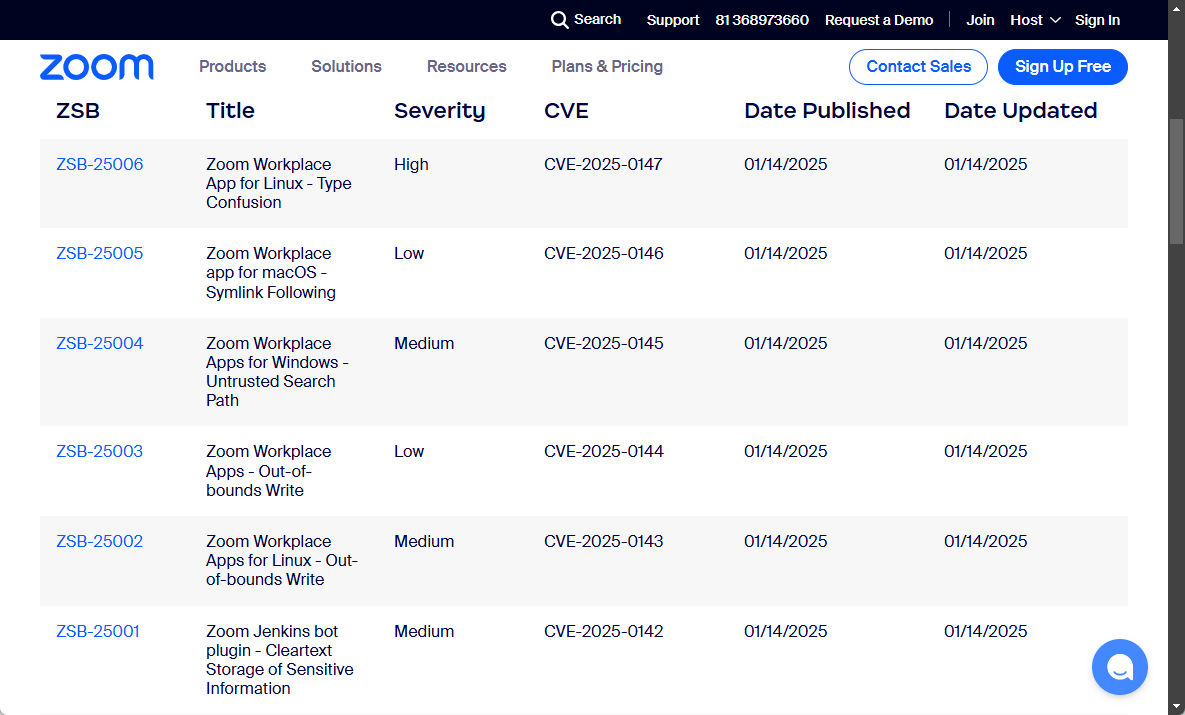Click Request a Demo
The image size is (1185, 715).
[x=879, y=20]
